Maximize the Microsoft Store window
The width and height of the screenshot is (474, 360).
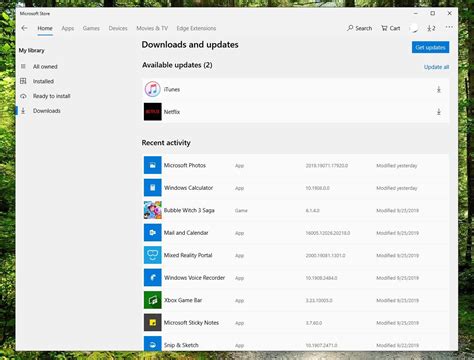pos(432,13)
